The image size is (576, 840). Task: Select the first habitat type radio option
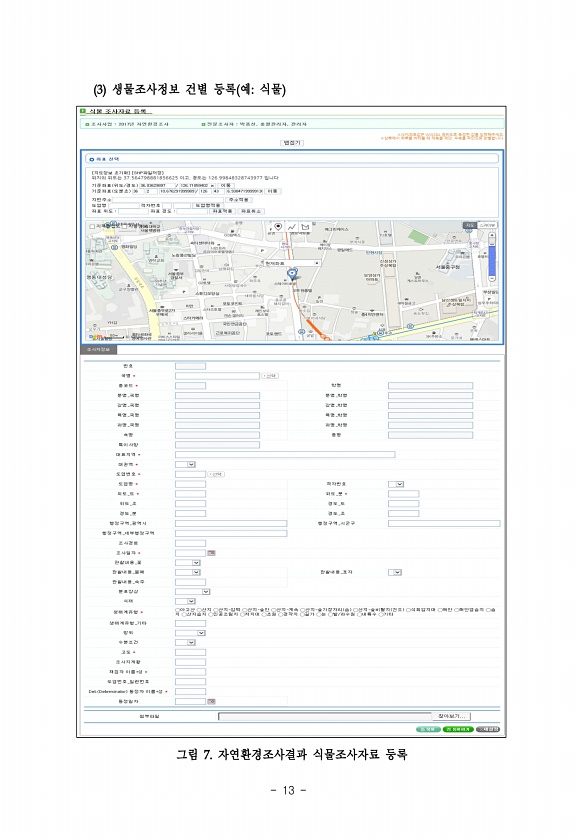[178, 610]
